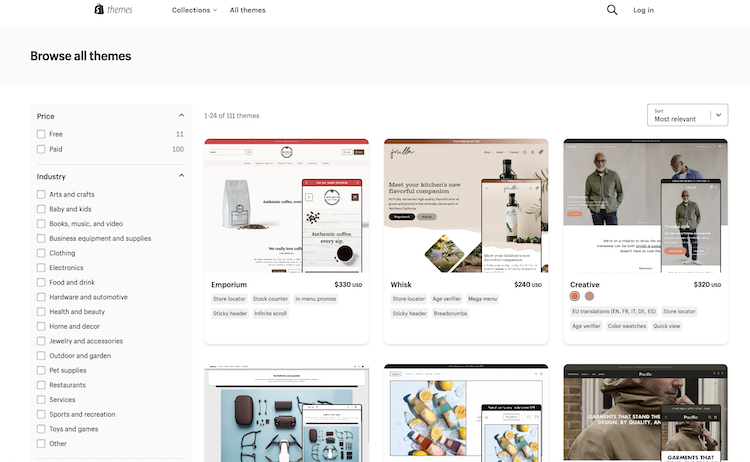750x462 pixels.
Task: Select the dusty pink Creative color swatch
Action: (x=589, y=297)
